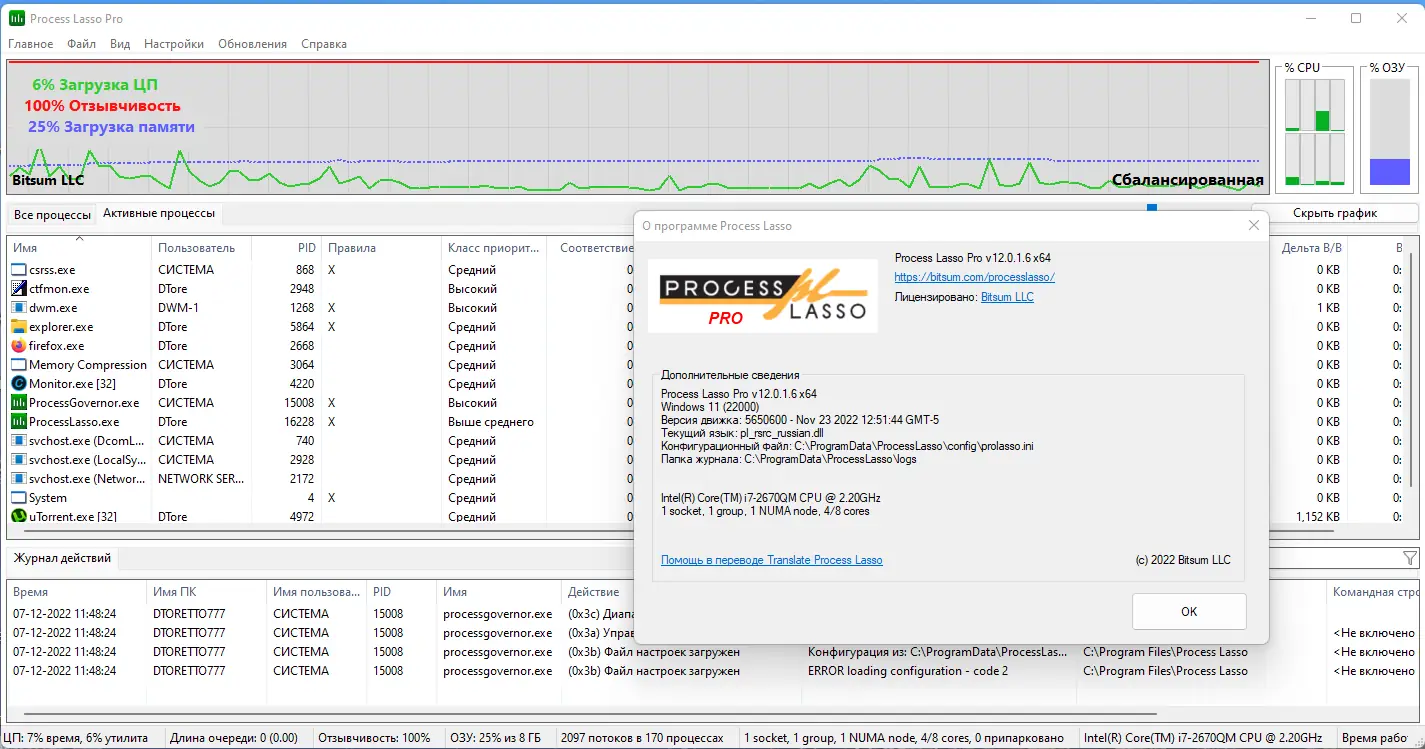Open the Справка menu
Screen dimensions: 1425x749
tap(323, 44)
